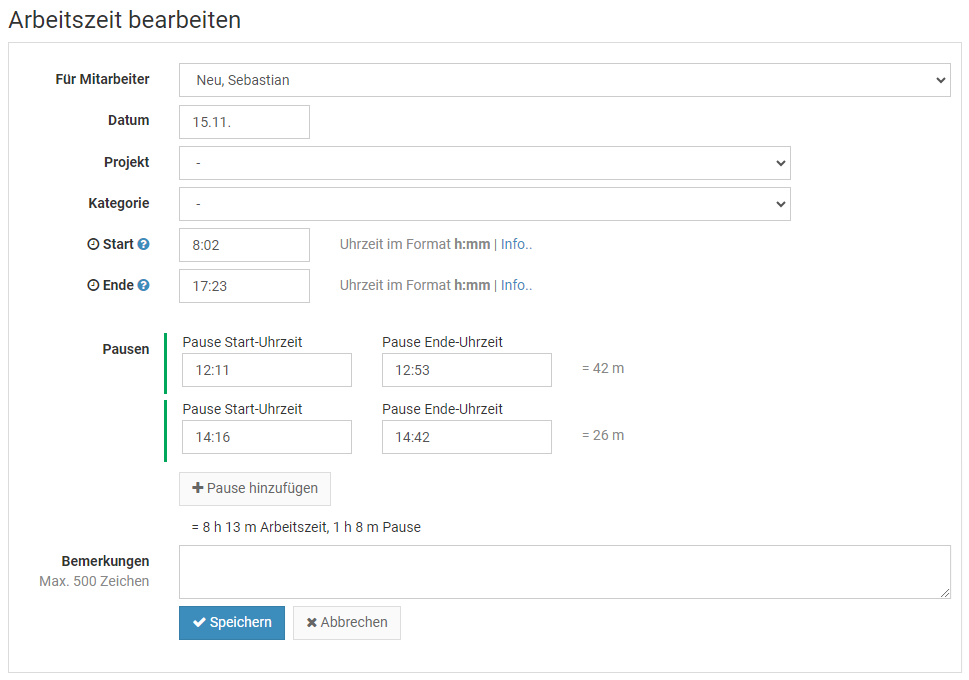Click the Ende time field with 17:23
Screen dimensions: 969x680
pyautogui.click(x=244, y=286)
